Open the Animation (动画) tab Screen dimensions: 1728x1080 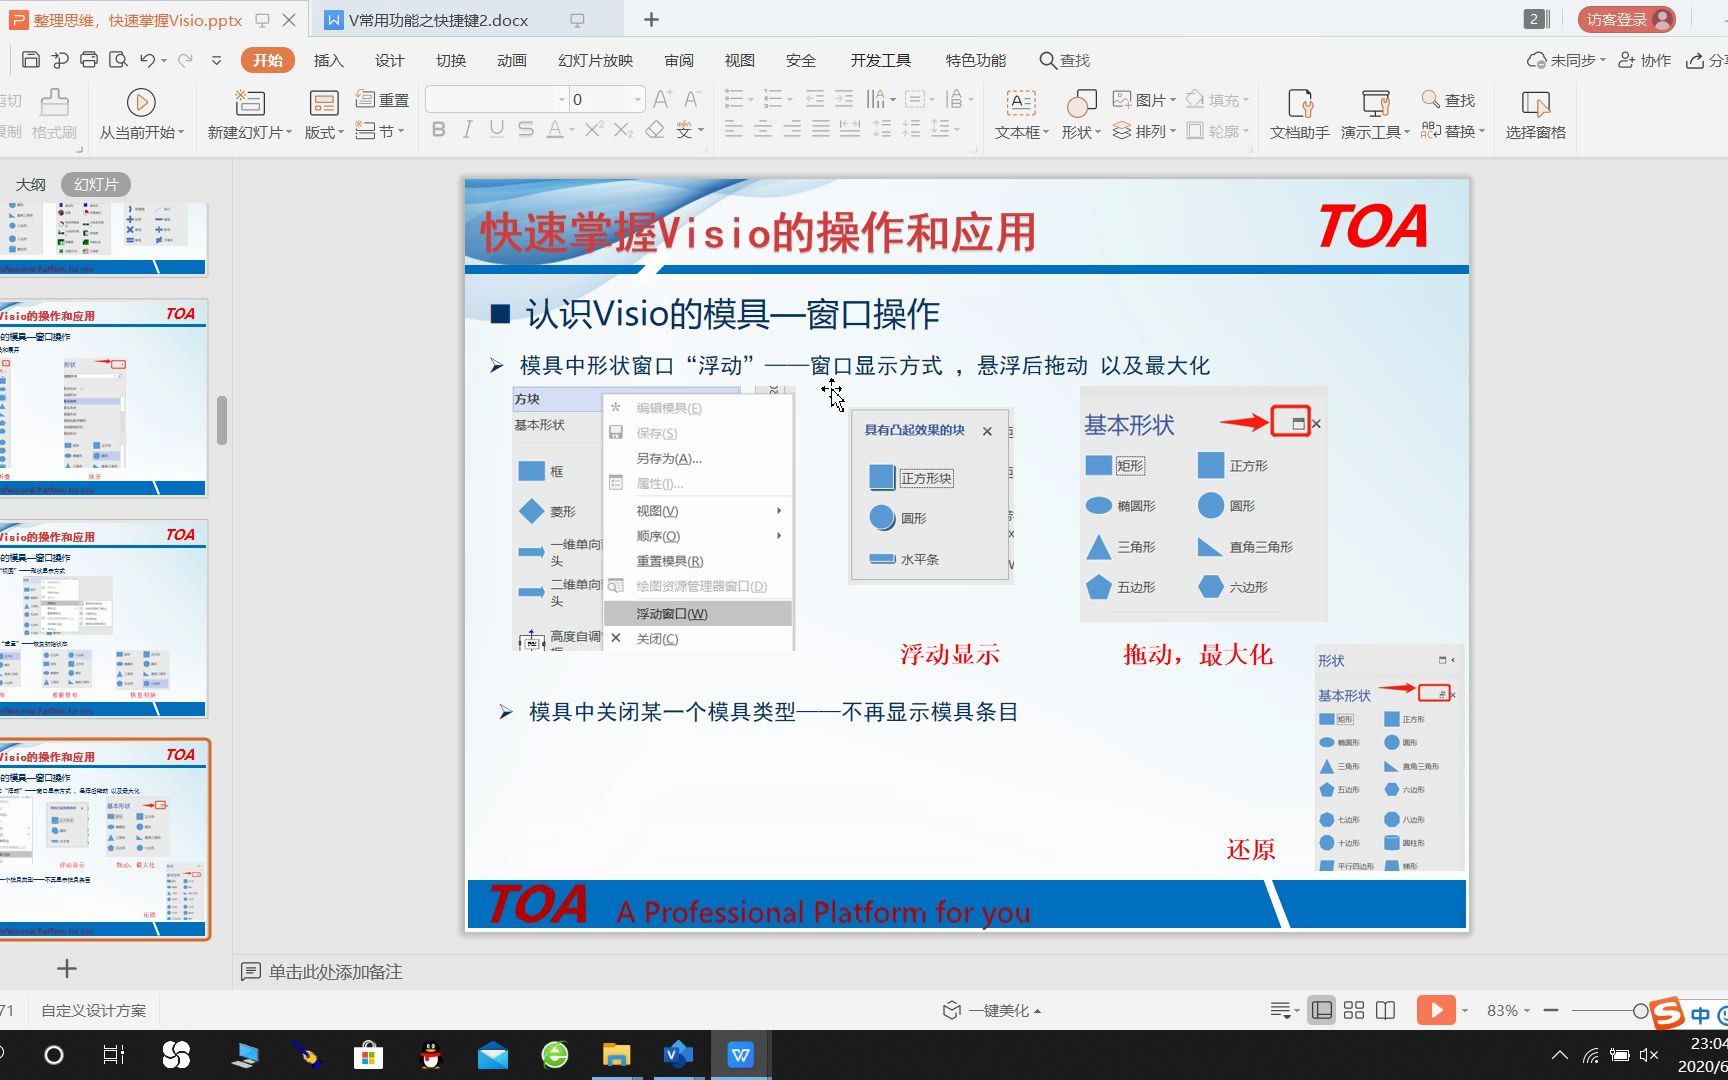[x=511, y=60]
